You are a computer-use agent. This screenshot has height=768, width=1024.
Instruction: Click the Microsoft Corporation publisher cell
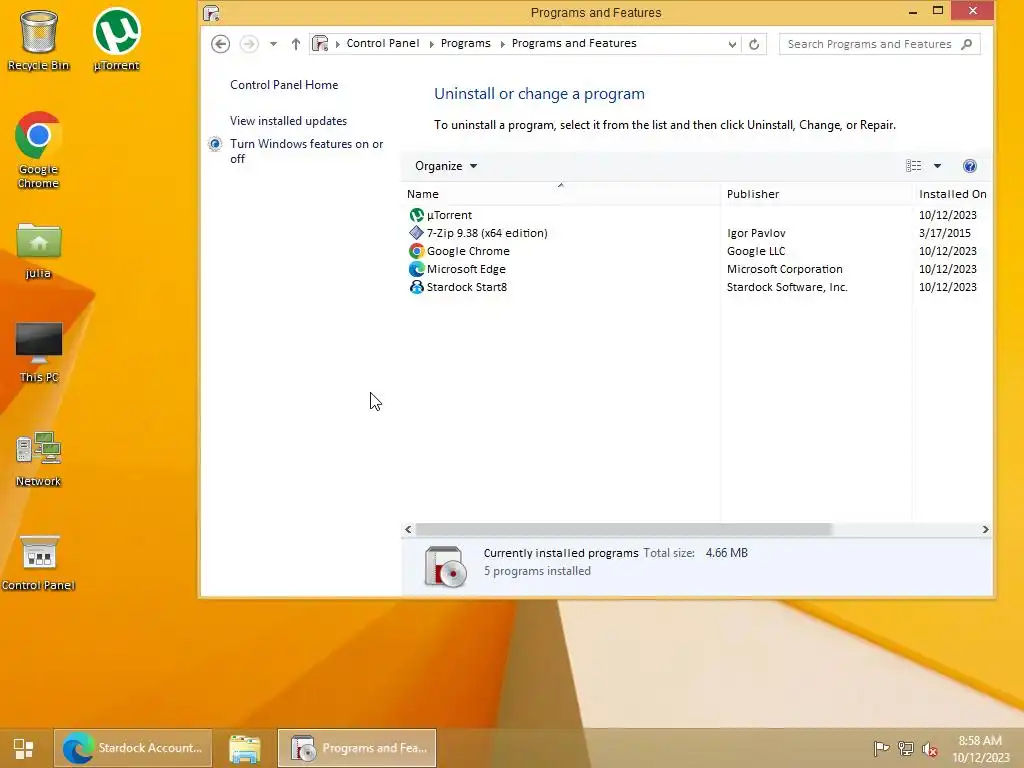point(784,268)
